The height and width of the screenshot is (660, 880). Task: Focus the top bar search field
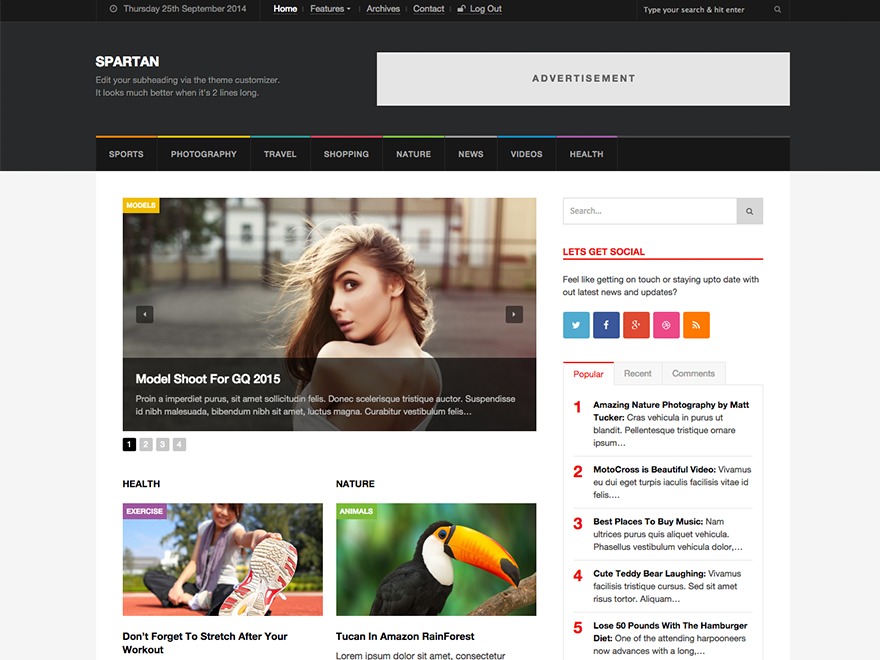(704, 10)
